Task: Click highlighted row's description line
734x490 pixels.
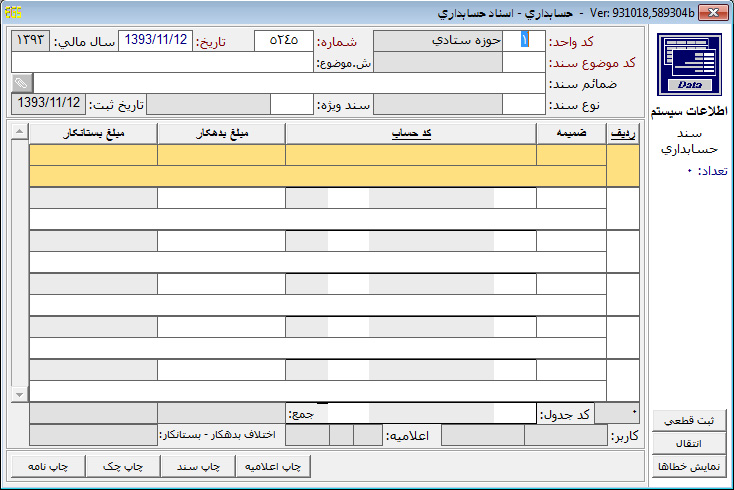Action: click(318, 176)
